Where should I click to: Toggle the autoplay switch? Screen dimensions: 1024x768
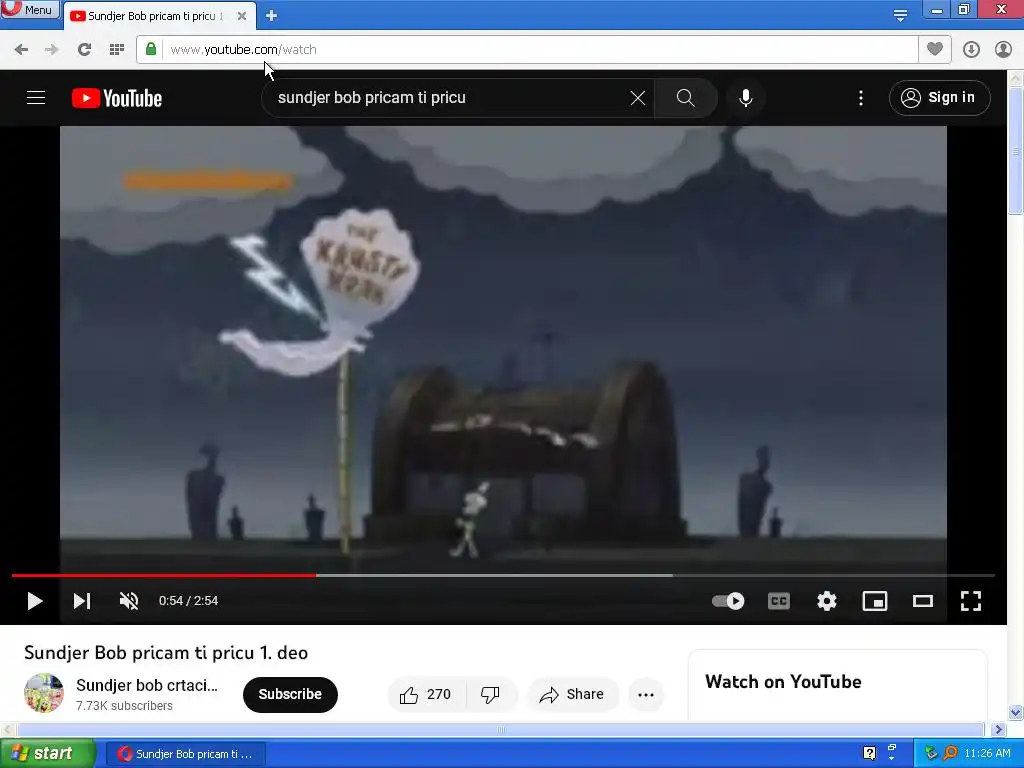728,601
